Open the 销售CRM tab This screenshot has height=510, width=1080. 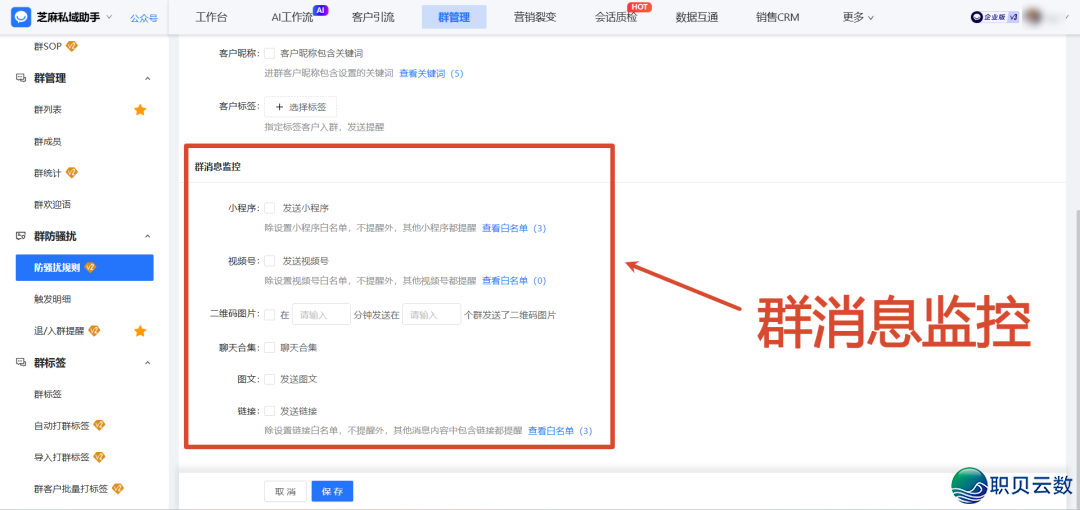click(778, 18)
